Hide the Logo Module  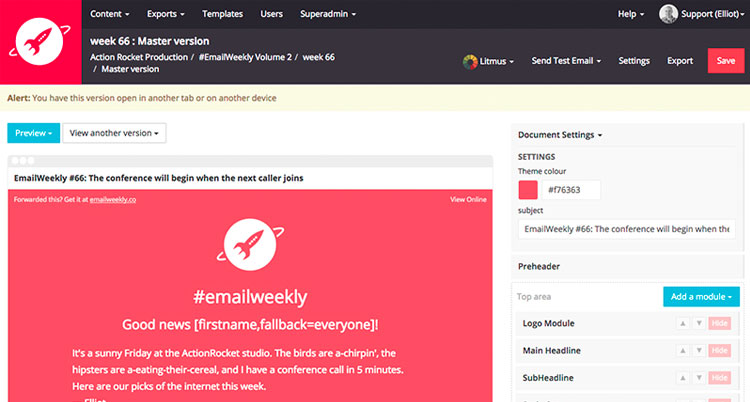(719, 323)
